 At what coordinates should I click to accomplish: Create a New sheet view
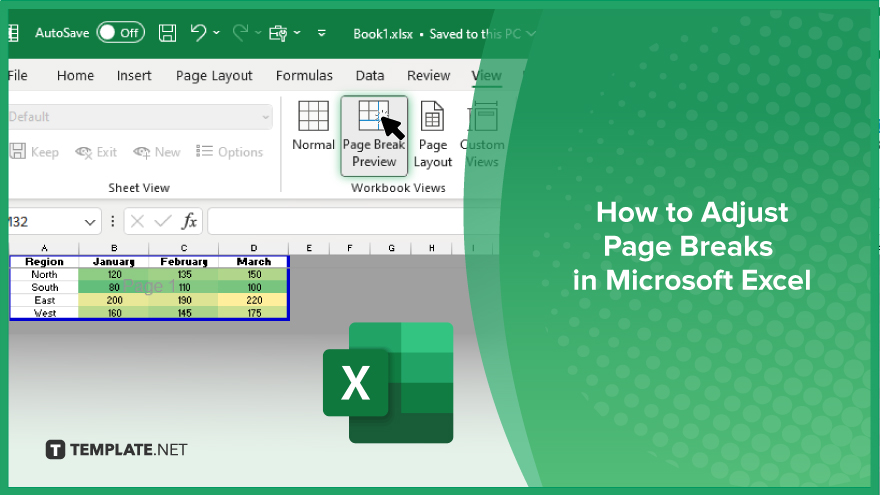tap(157, 152)
